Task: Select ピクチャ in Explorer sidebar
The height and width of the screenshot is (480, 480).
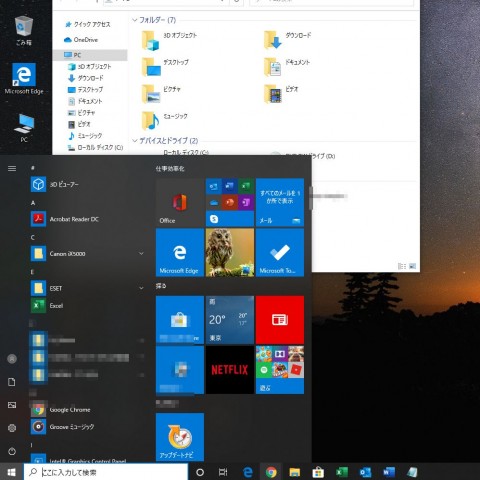Action: (81, 113)
